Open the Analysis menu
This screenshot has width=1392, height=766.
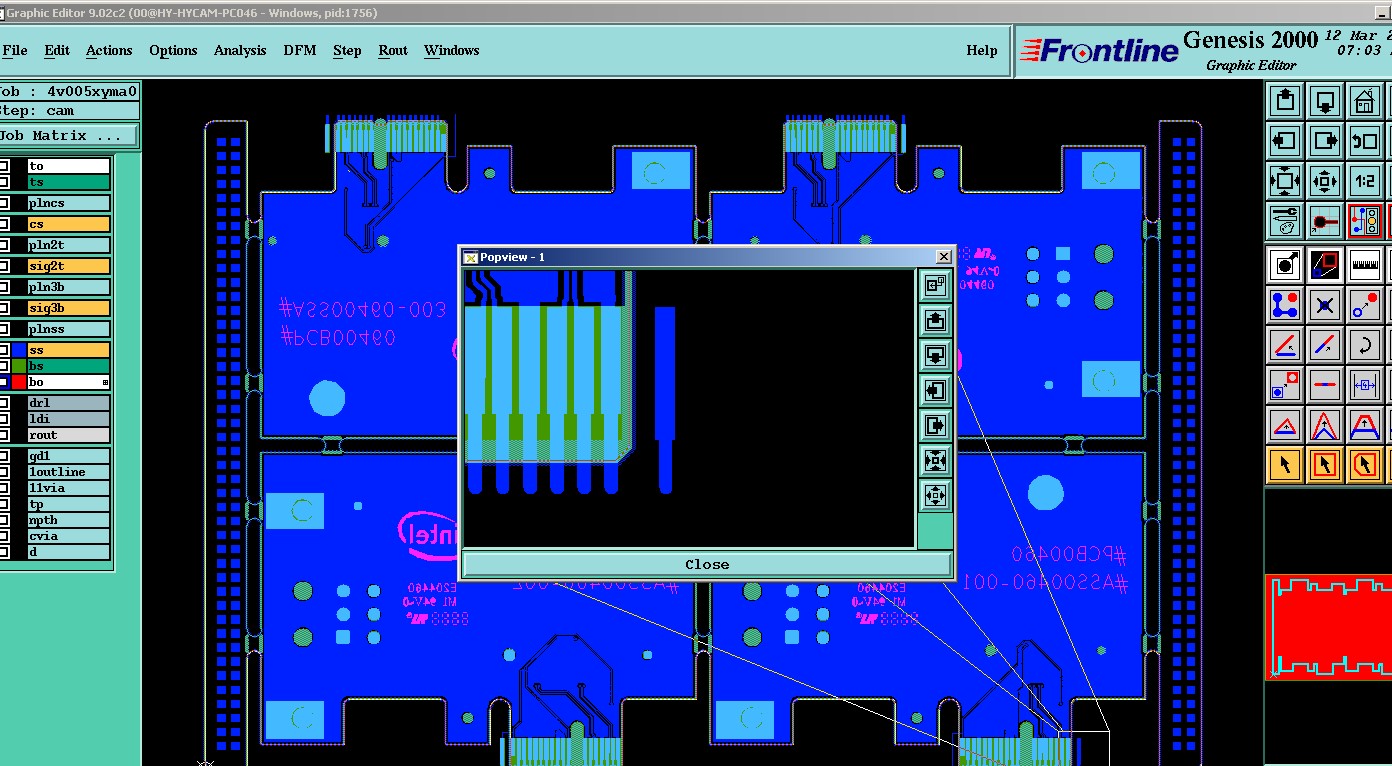coord(240,50)
